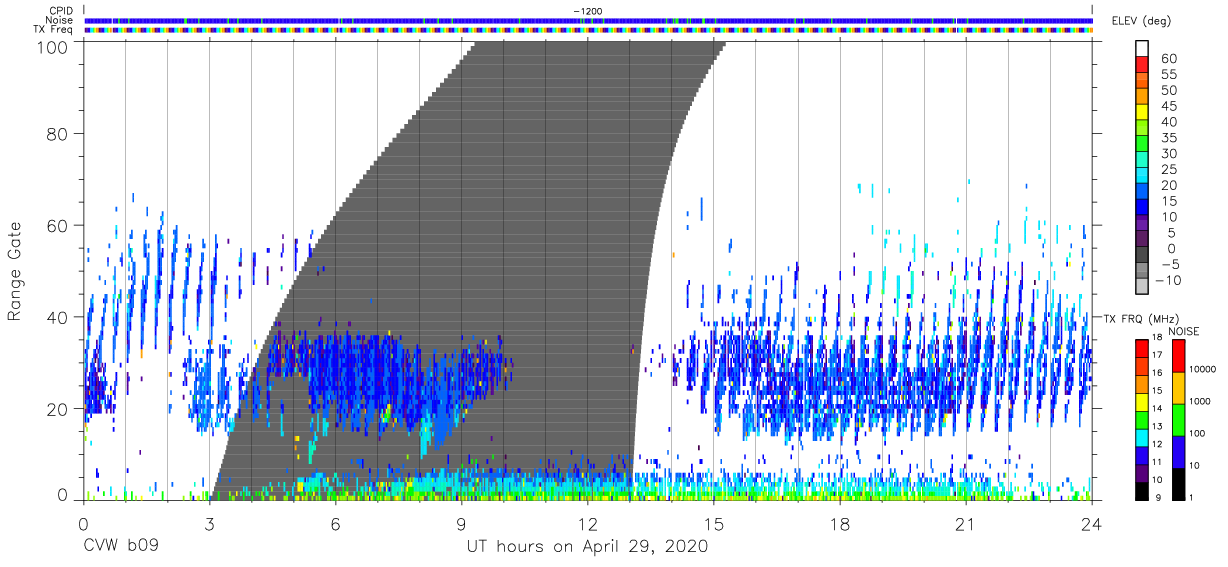Image resolution: width=1228 pixels, height=567 pixels.
Task: Click the '10000' label on the NOISE legend
Action: [1202, 370]
